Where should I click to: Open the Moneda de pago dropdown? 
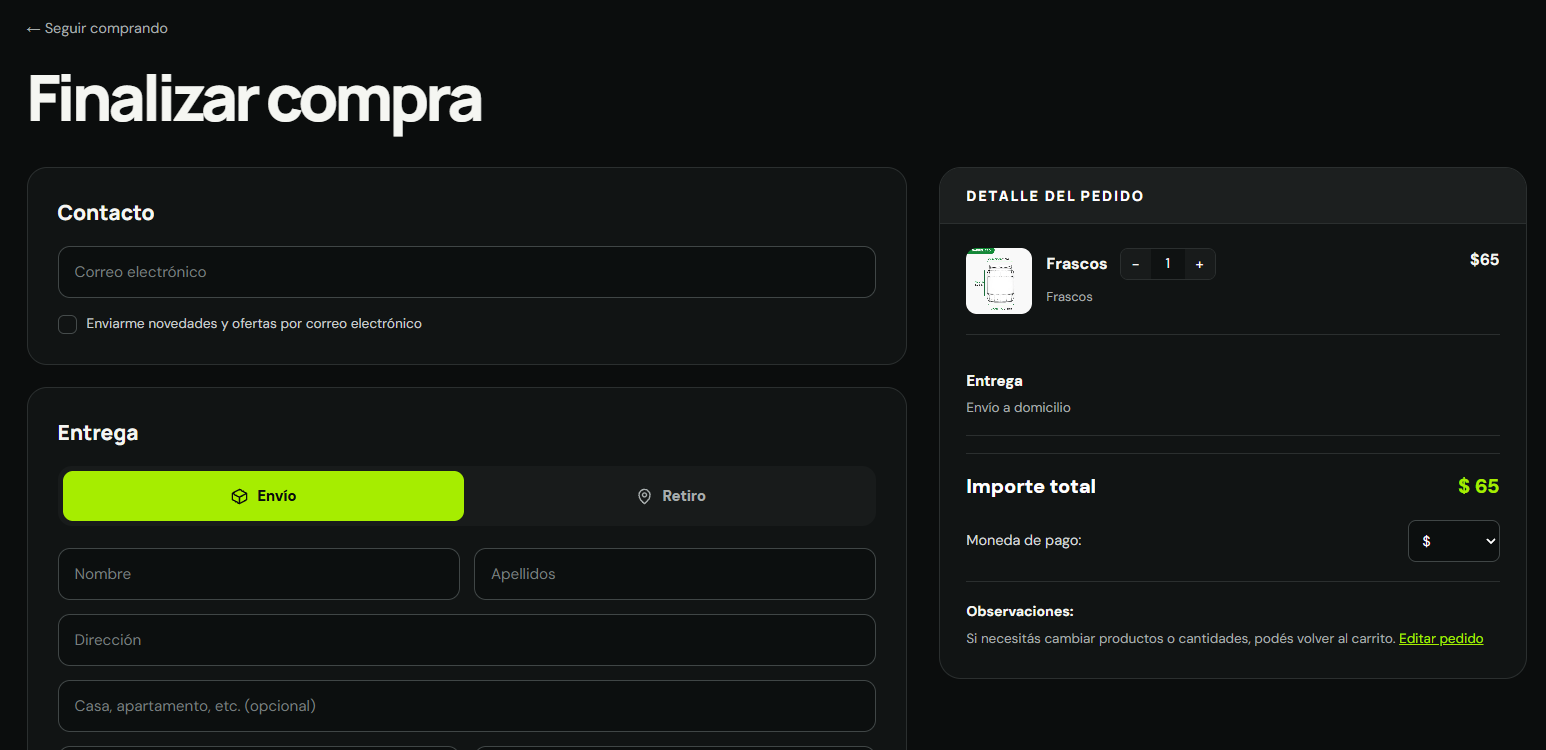1454,541
